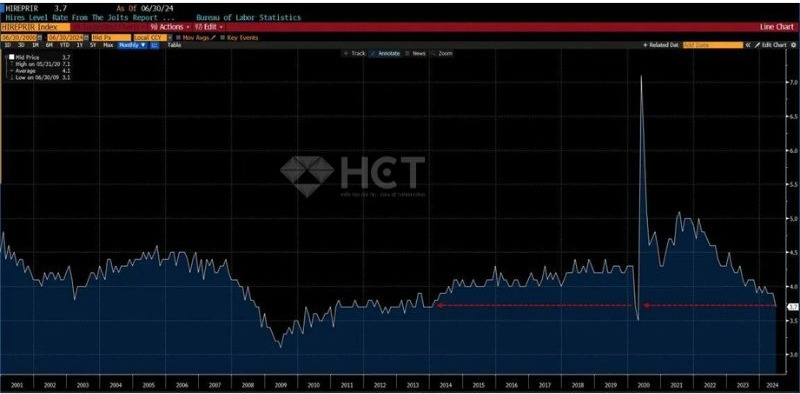
Task: Click the start date 06/30/2000 field
Action: 18,38
